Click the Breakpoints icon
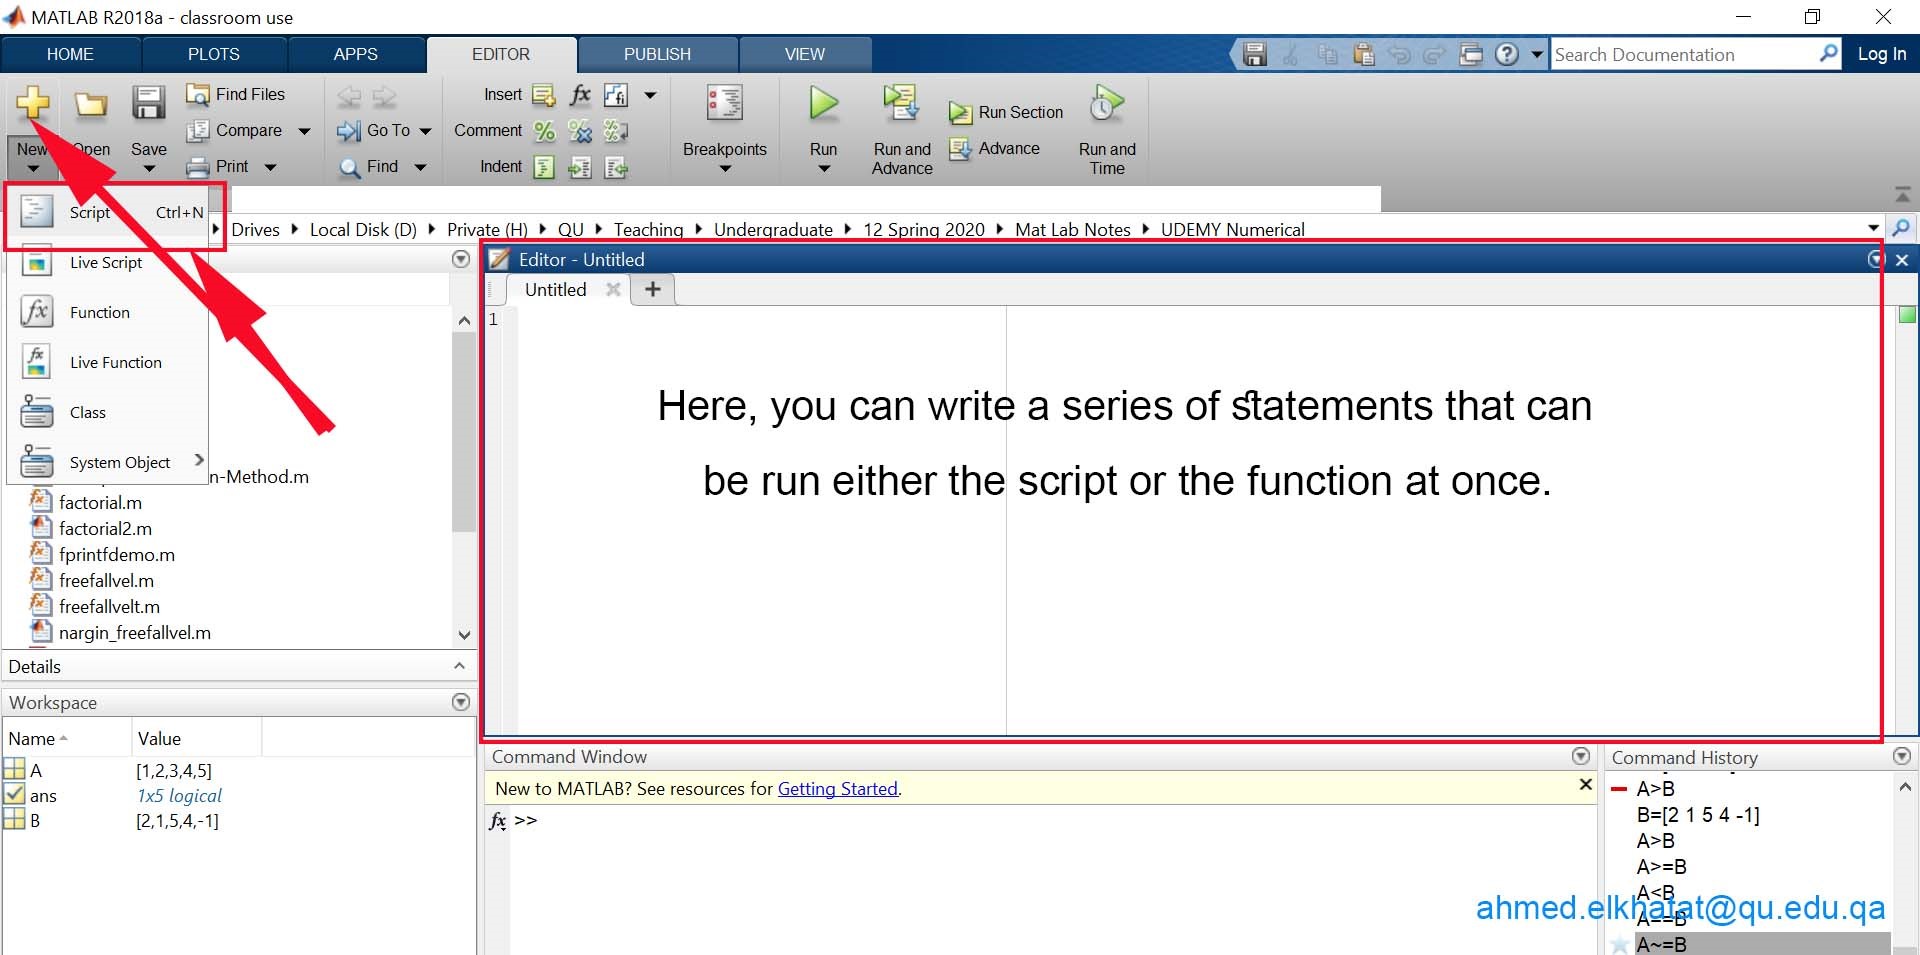 [x=724, y=103]
